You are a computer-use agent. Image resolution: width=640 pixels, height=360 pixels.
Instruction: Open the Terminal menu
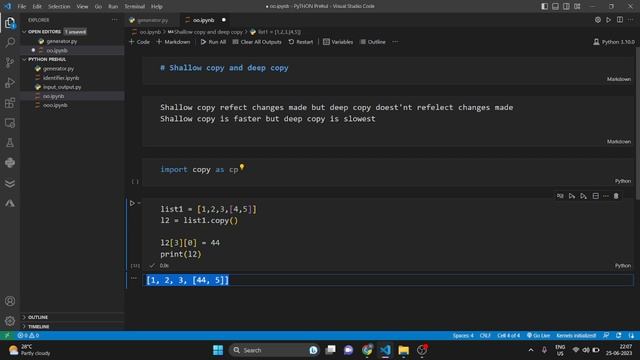point(135,7)
